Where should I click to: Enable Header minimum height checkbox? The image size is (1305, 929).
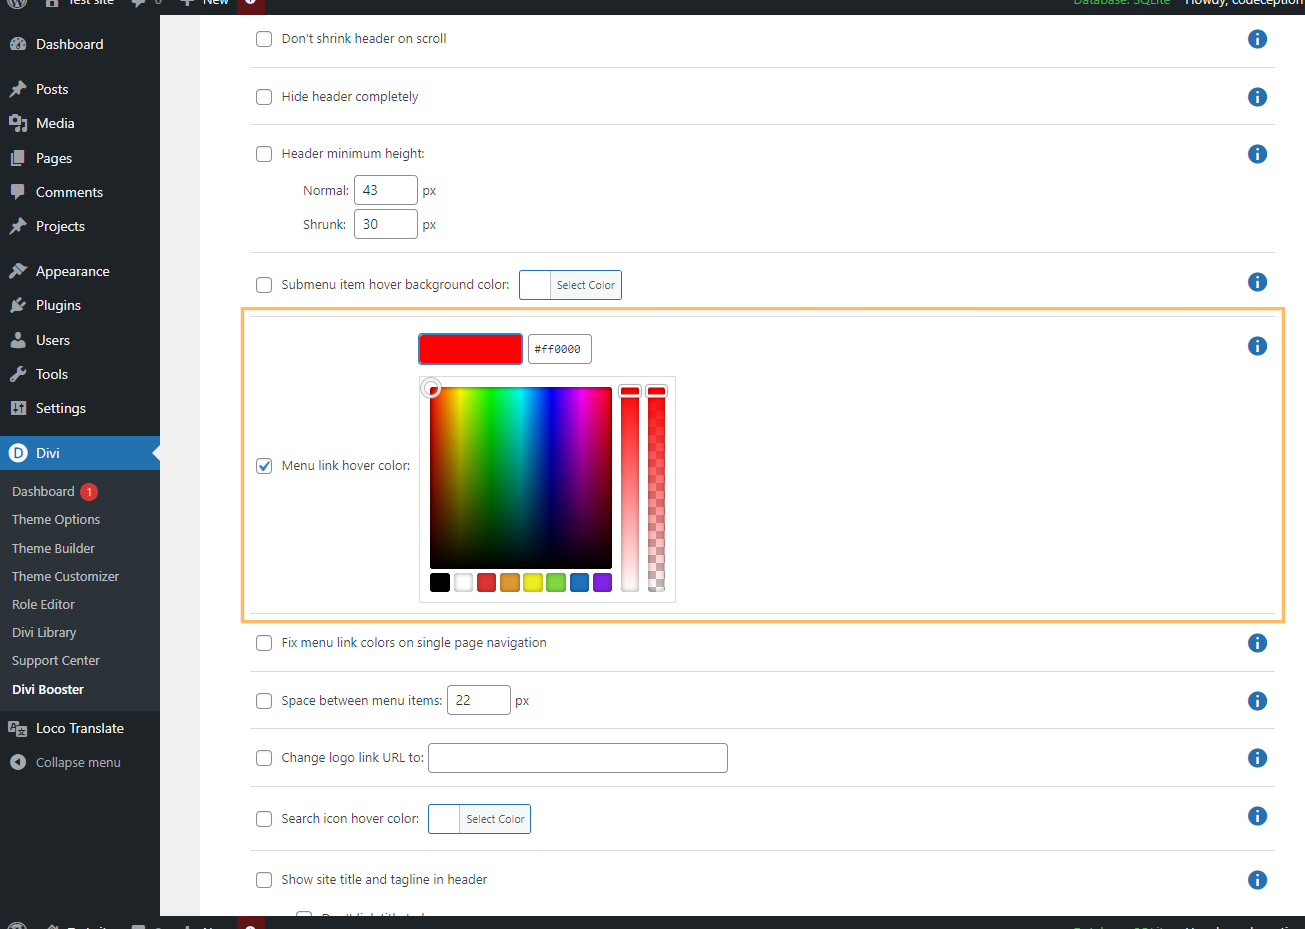coord(264,154)
